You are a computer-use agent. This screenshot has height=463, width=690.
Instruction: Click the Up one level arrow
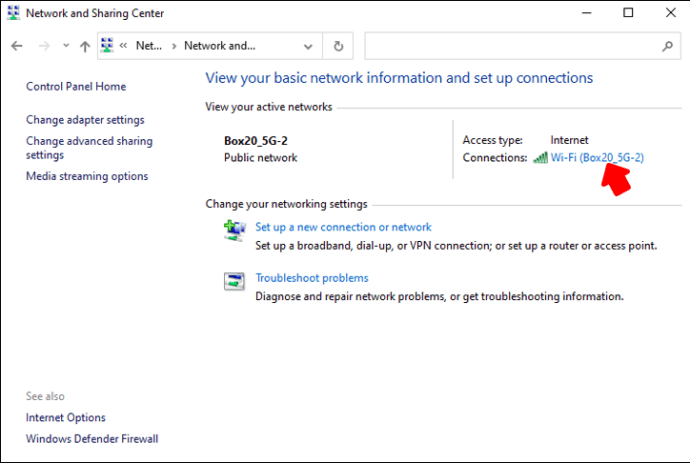pos(85,46)
